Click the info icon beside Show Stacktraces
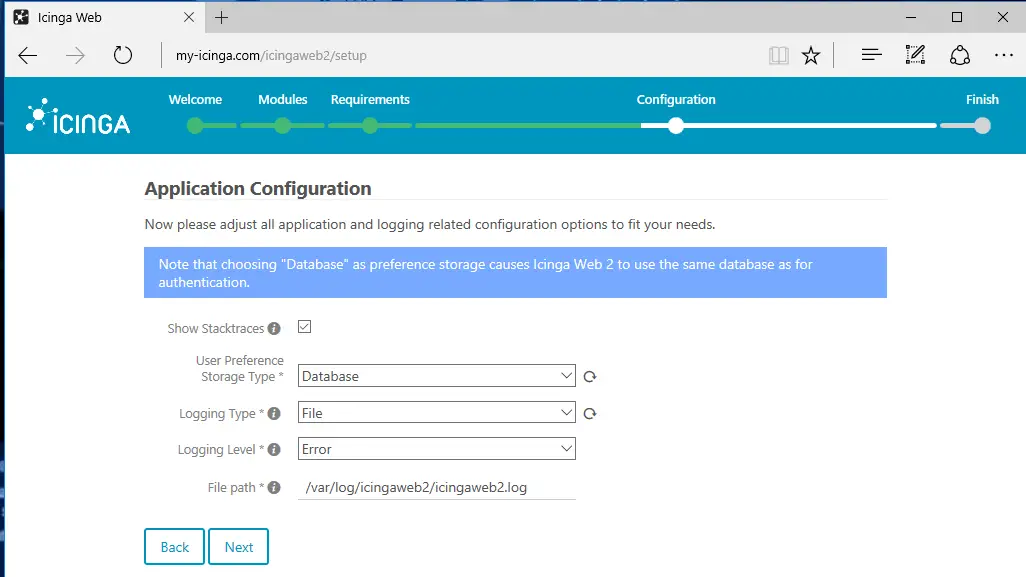The width and height of the screenshot is (1026, 577). [x=274, y=328]
